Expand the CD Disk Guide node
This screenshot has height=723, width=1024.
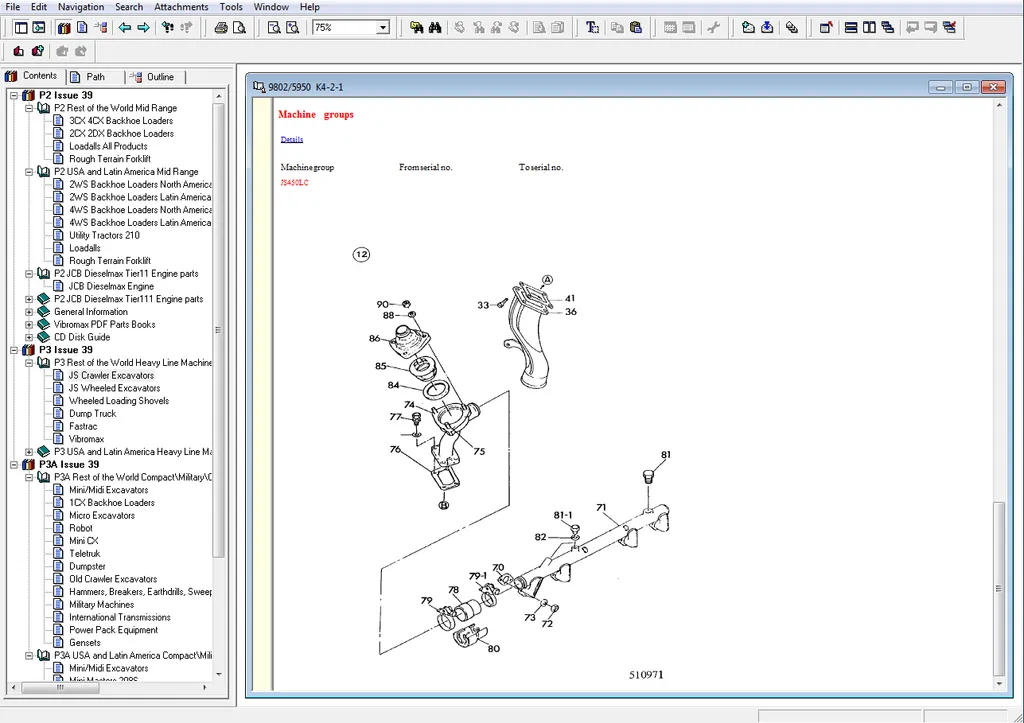29,337
